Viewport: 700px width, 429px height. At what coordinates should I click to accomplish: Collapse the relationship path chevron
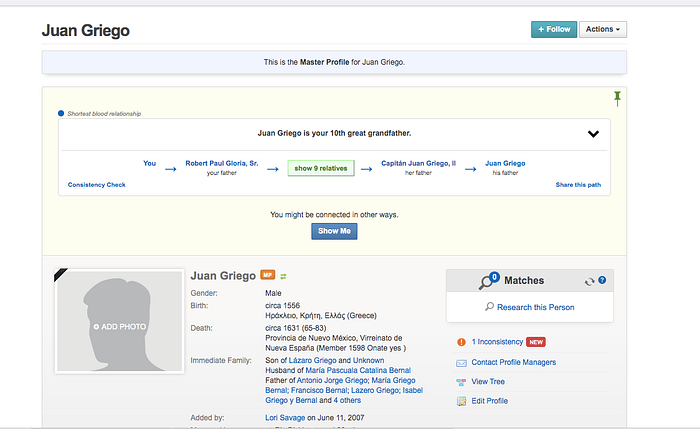(593, 133)
